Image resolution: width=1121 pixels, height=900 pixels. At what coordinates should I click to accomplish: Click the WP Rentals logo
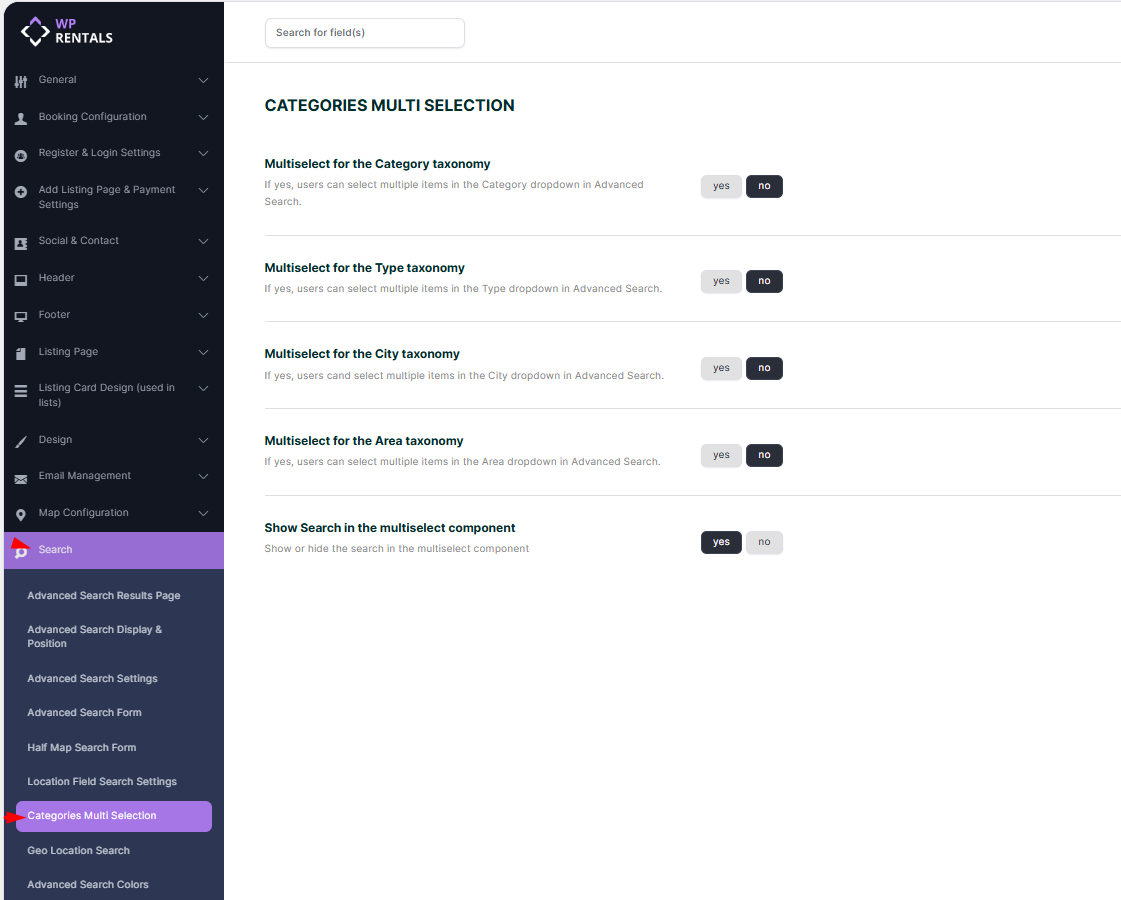(67, 31)
